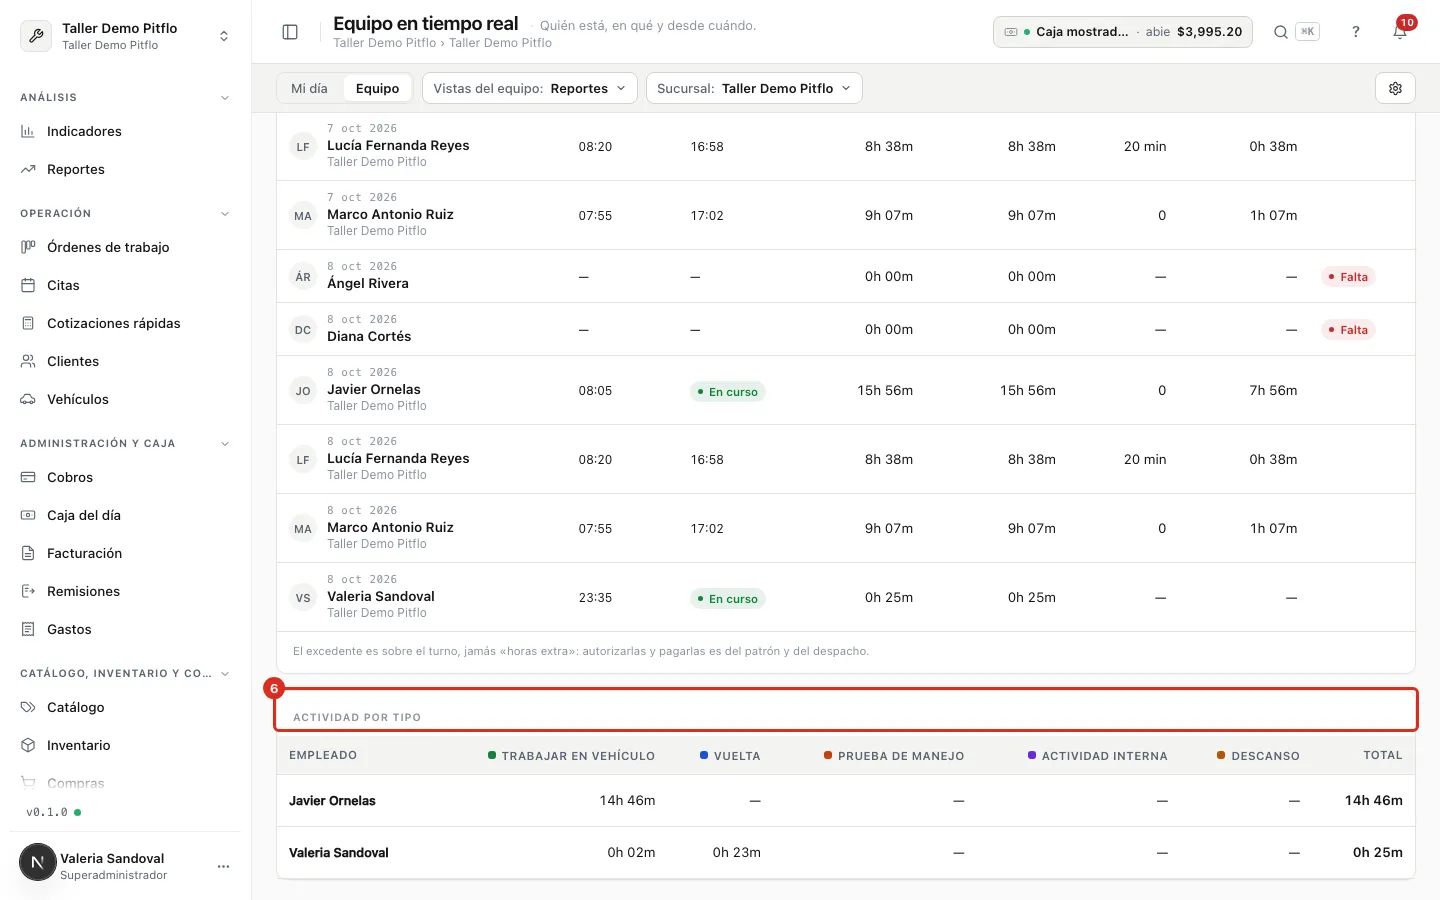Click the Indicadores chart icon

[28, 131]
